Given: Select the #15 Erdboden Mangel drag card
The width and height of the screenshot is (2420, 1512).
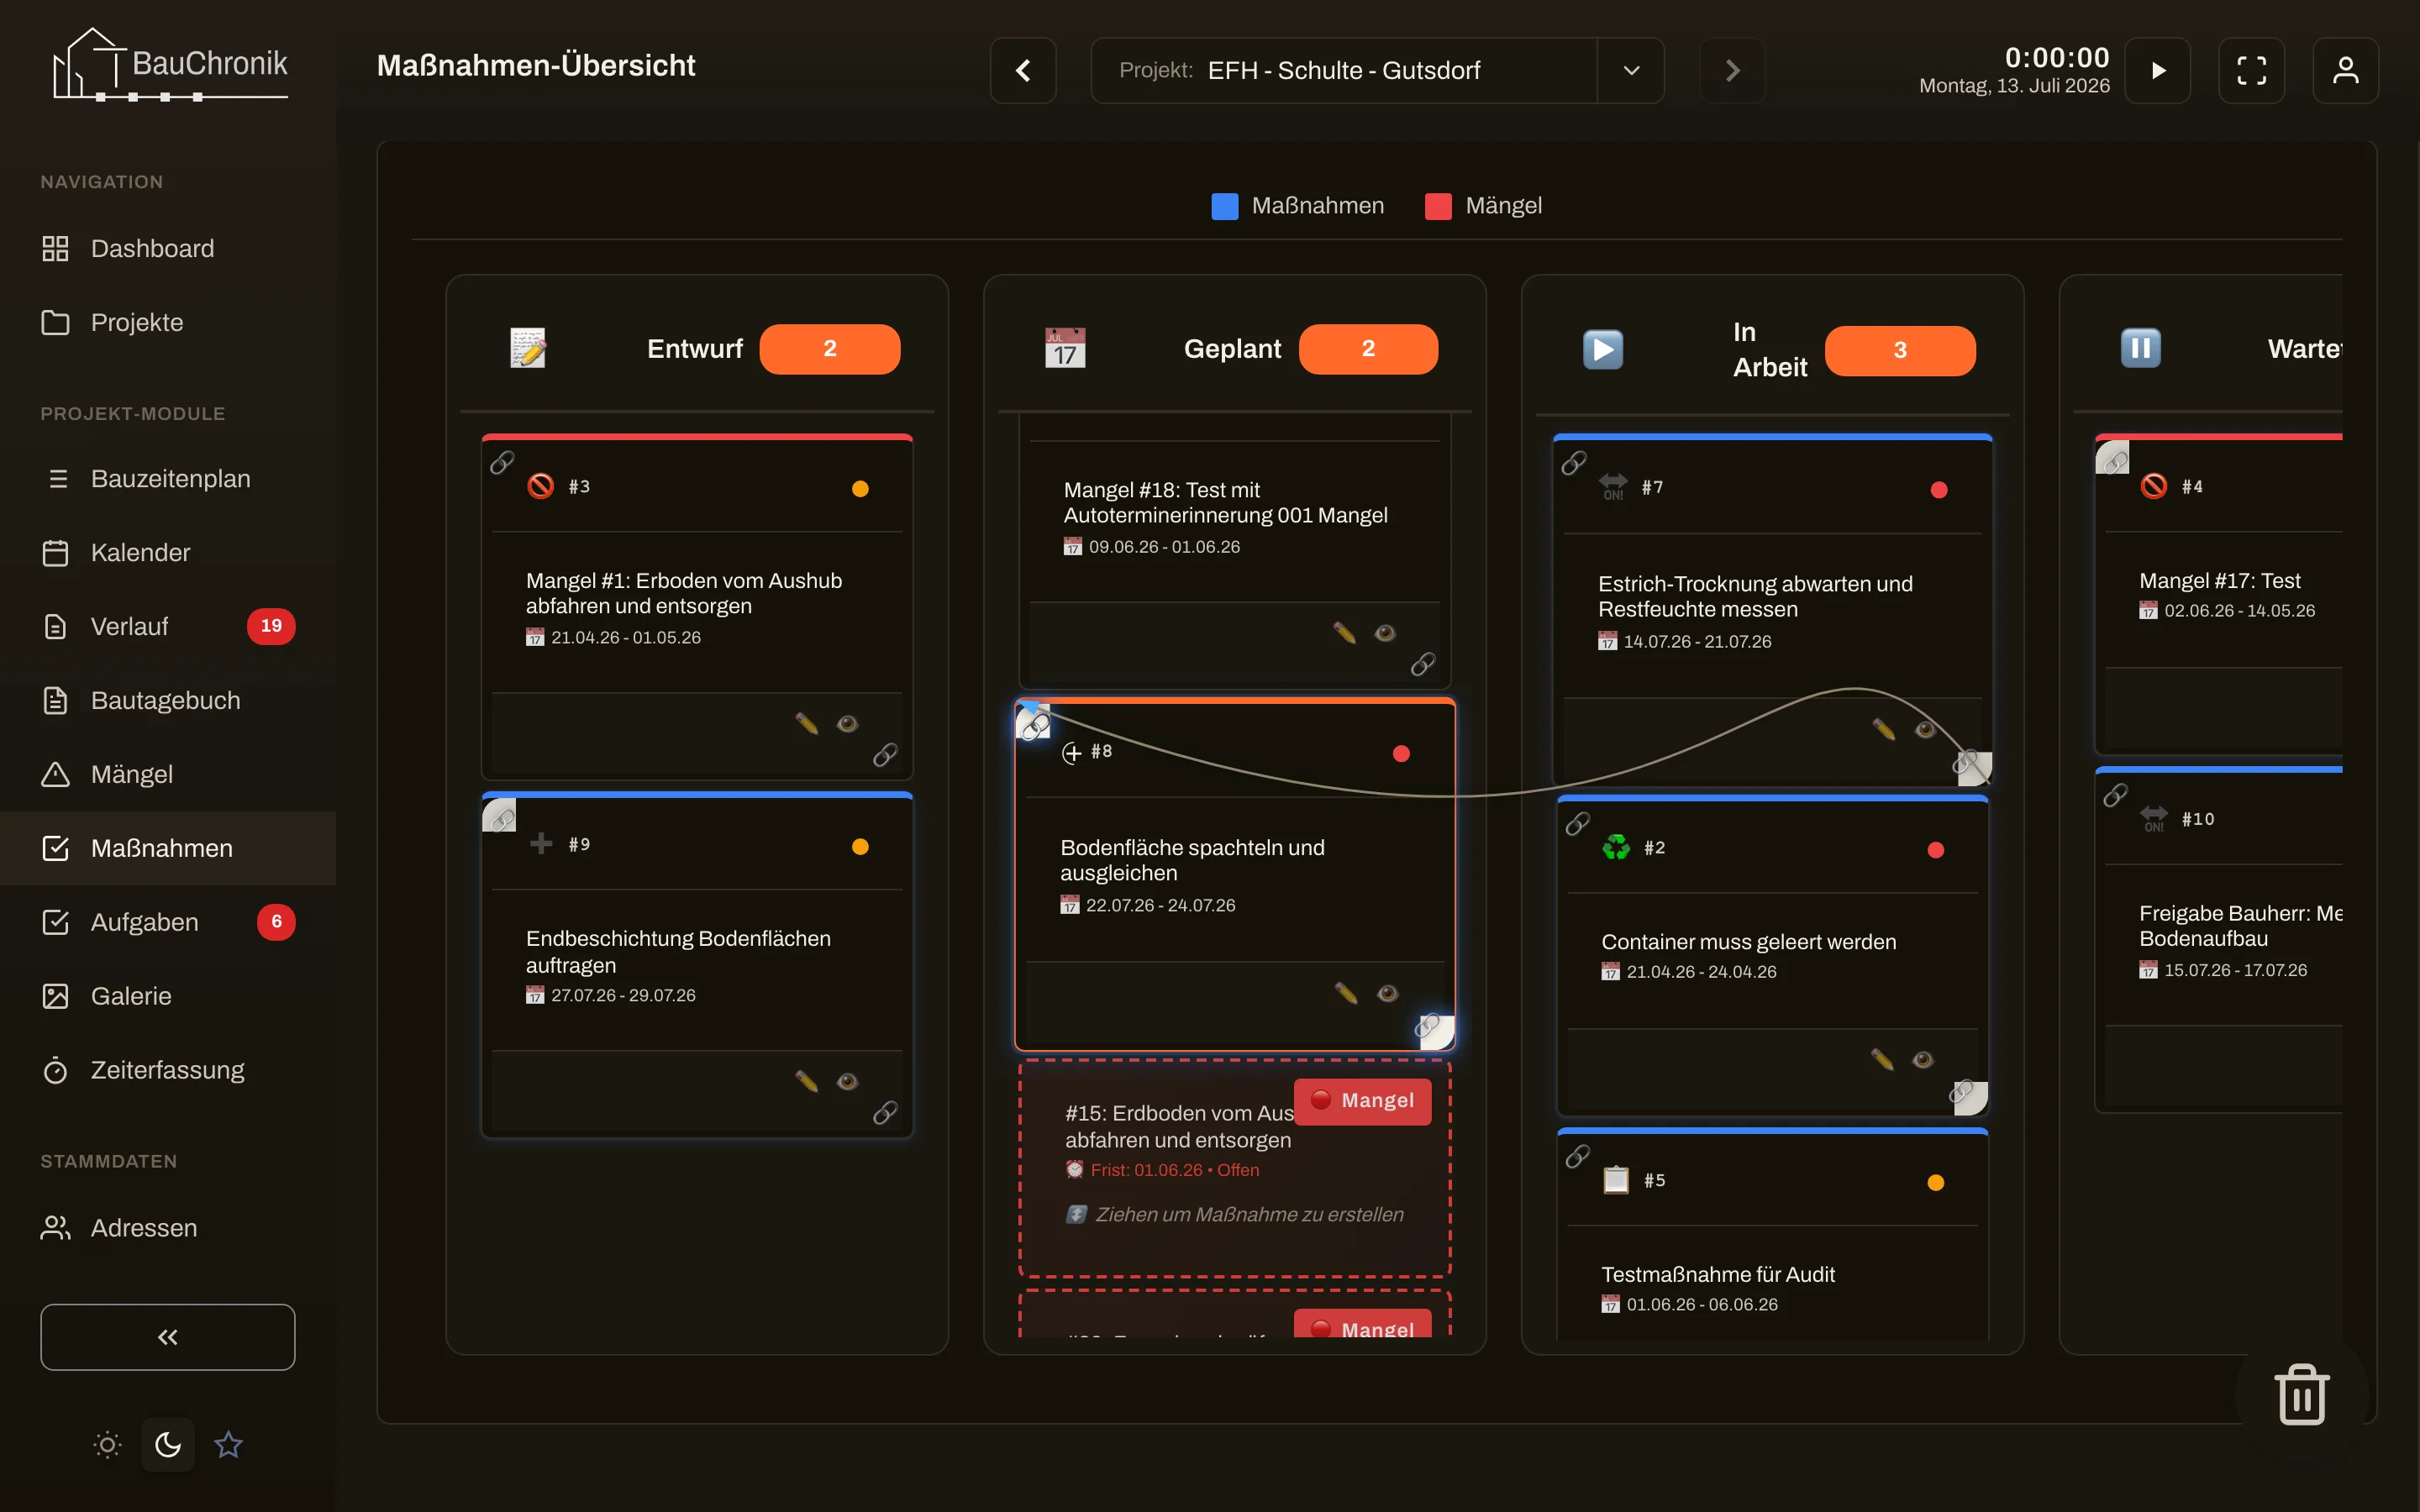Looking at the screenshot, I should tap(1235, 1168).
